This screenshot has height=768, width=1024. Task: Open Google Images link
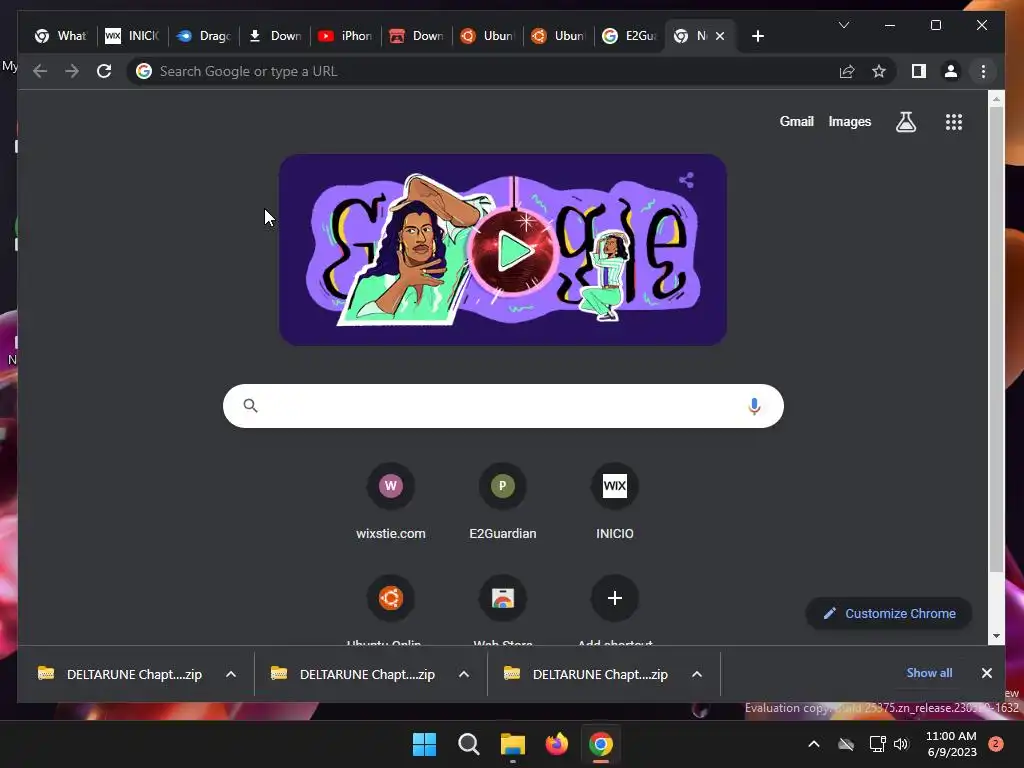pos(850,121)
